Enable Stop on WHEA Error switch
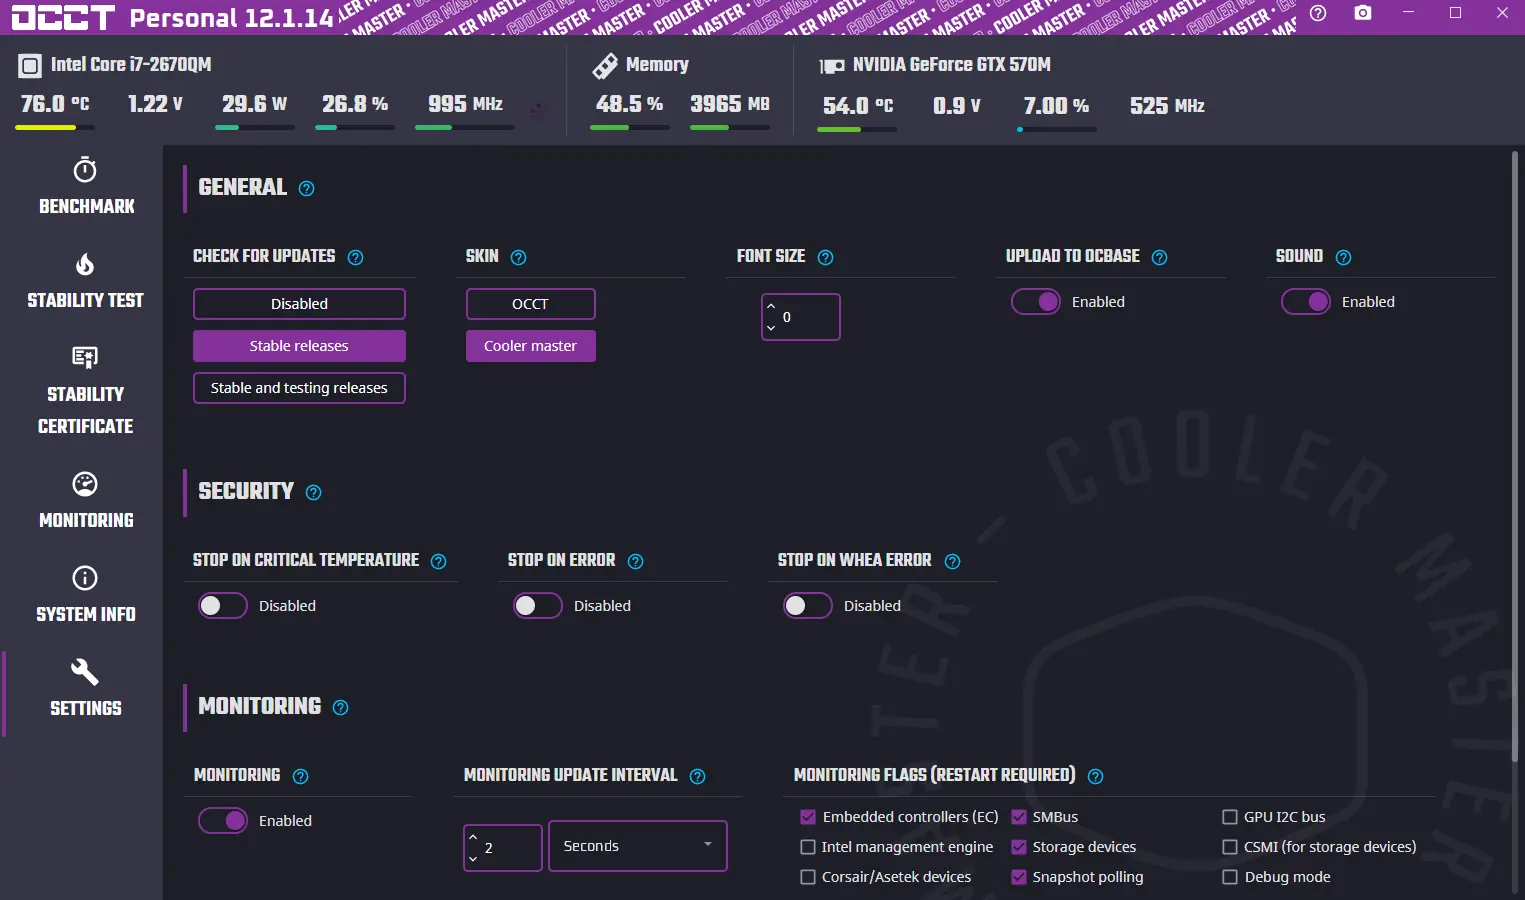This screenshot has height=900, width=1525. (x=808, y=606)
